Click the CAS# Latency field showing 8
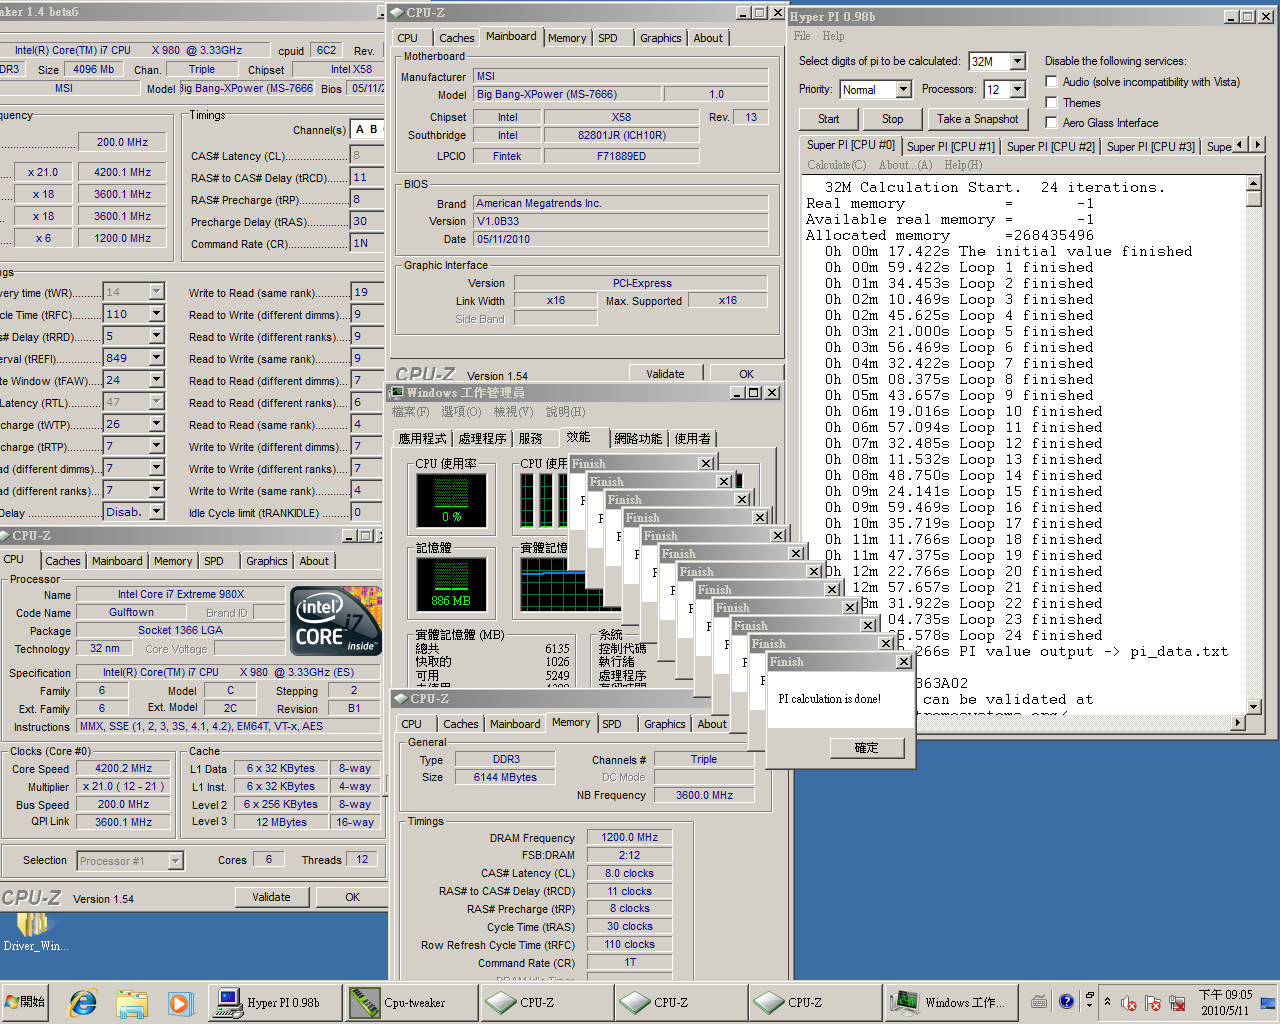Viewport: 1280px width, 1024px height. click(366, 155)
